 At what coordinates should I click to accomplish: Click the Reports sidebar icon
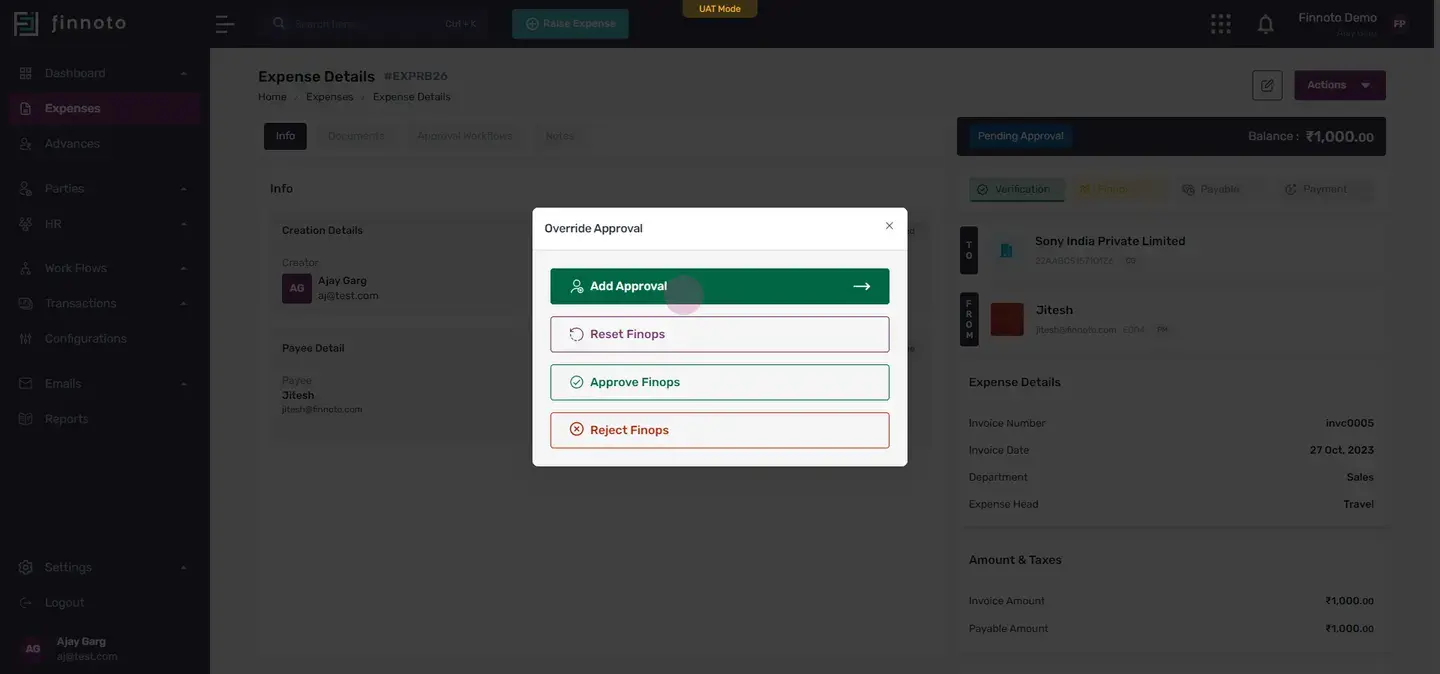tap(26, 419)
